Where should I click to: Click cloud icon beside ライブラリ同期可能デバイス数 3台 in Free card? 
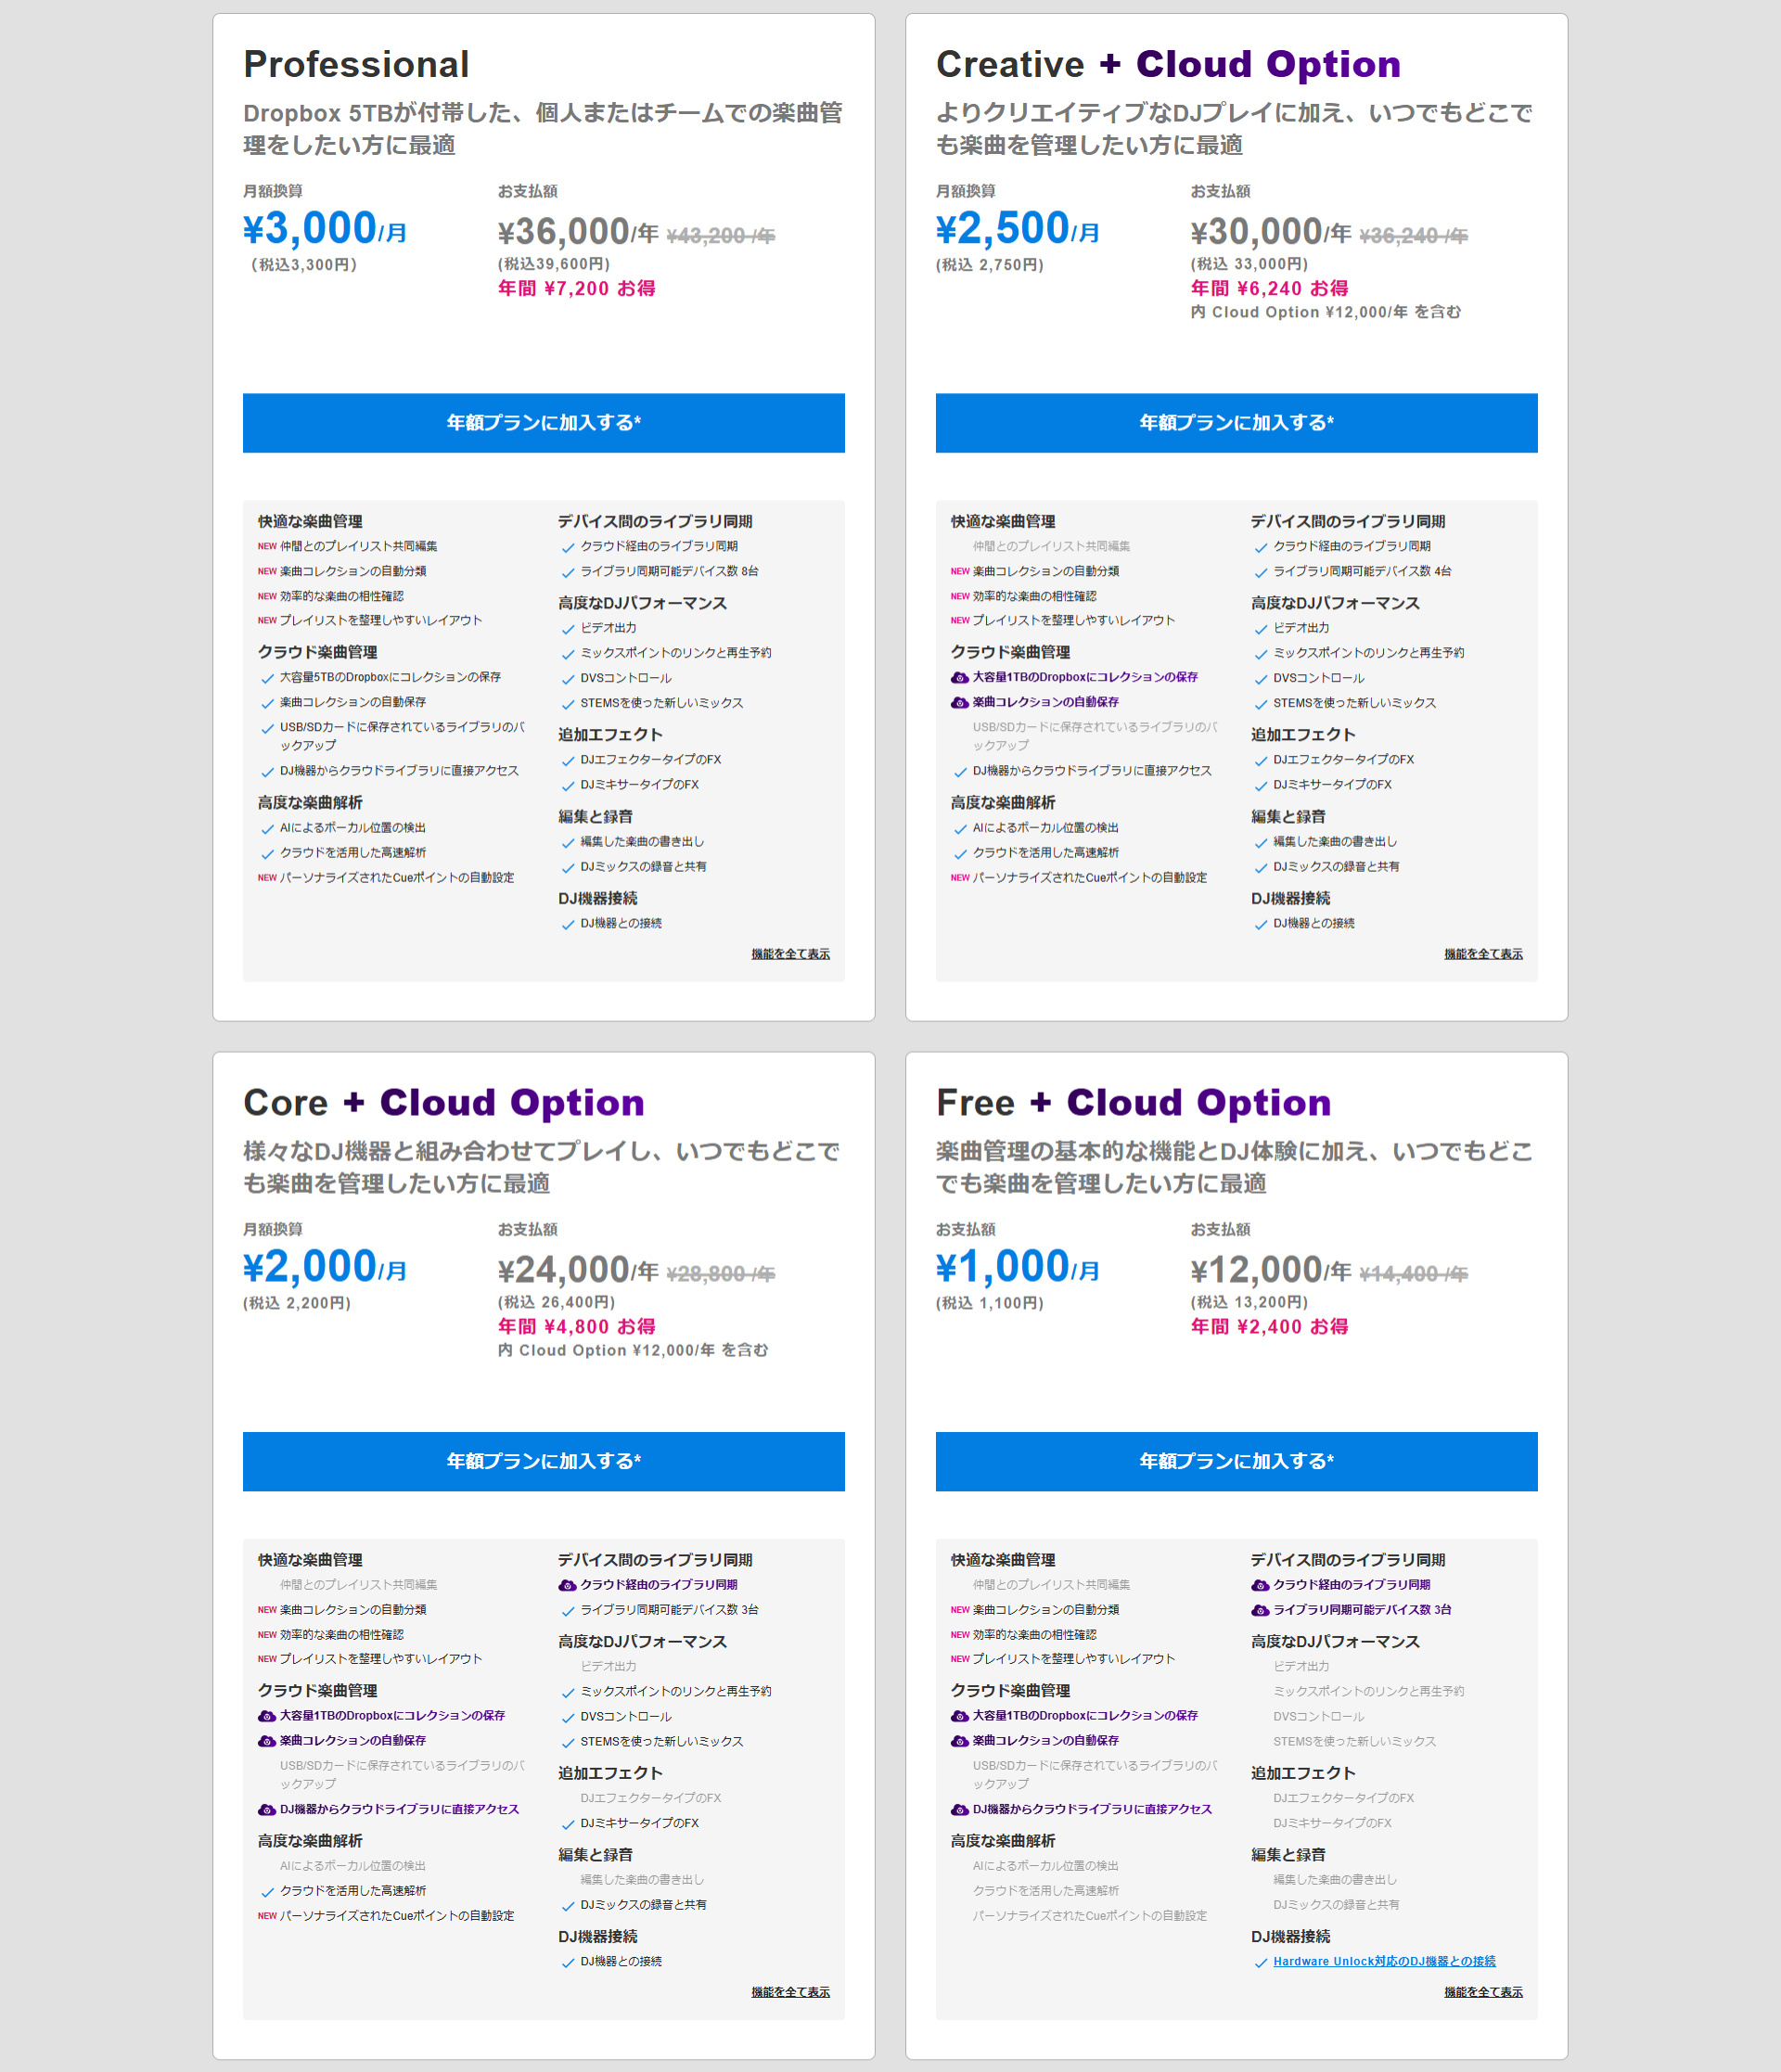[1260, 1610]
